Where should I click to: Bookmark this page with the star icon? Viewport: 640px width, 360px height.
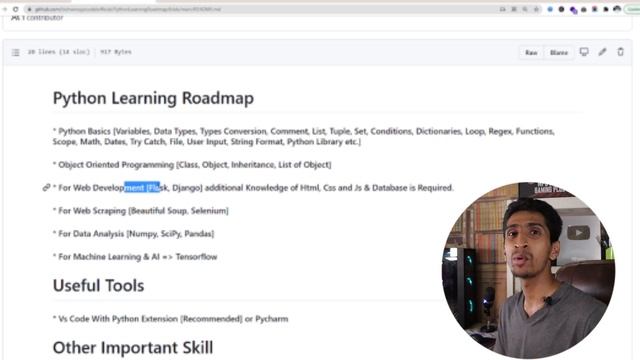point(536,9)
